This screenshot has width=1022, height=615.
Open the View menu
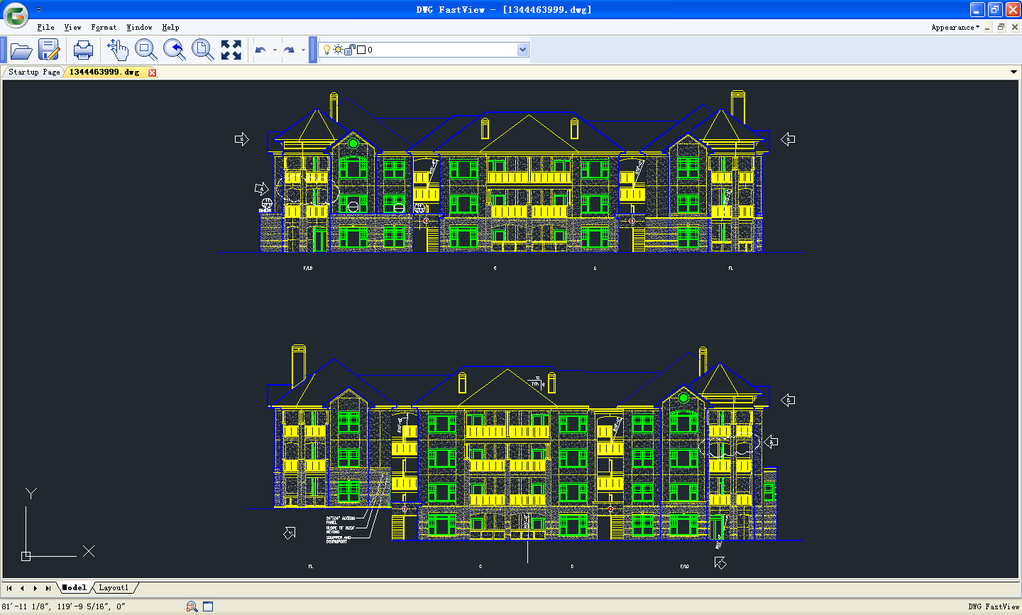(x=72, y=27)
